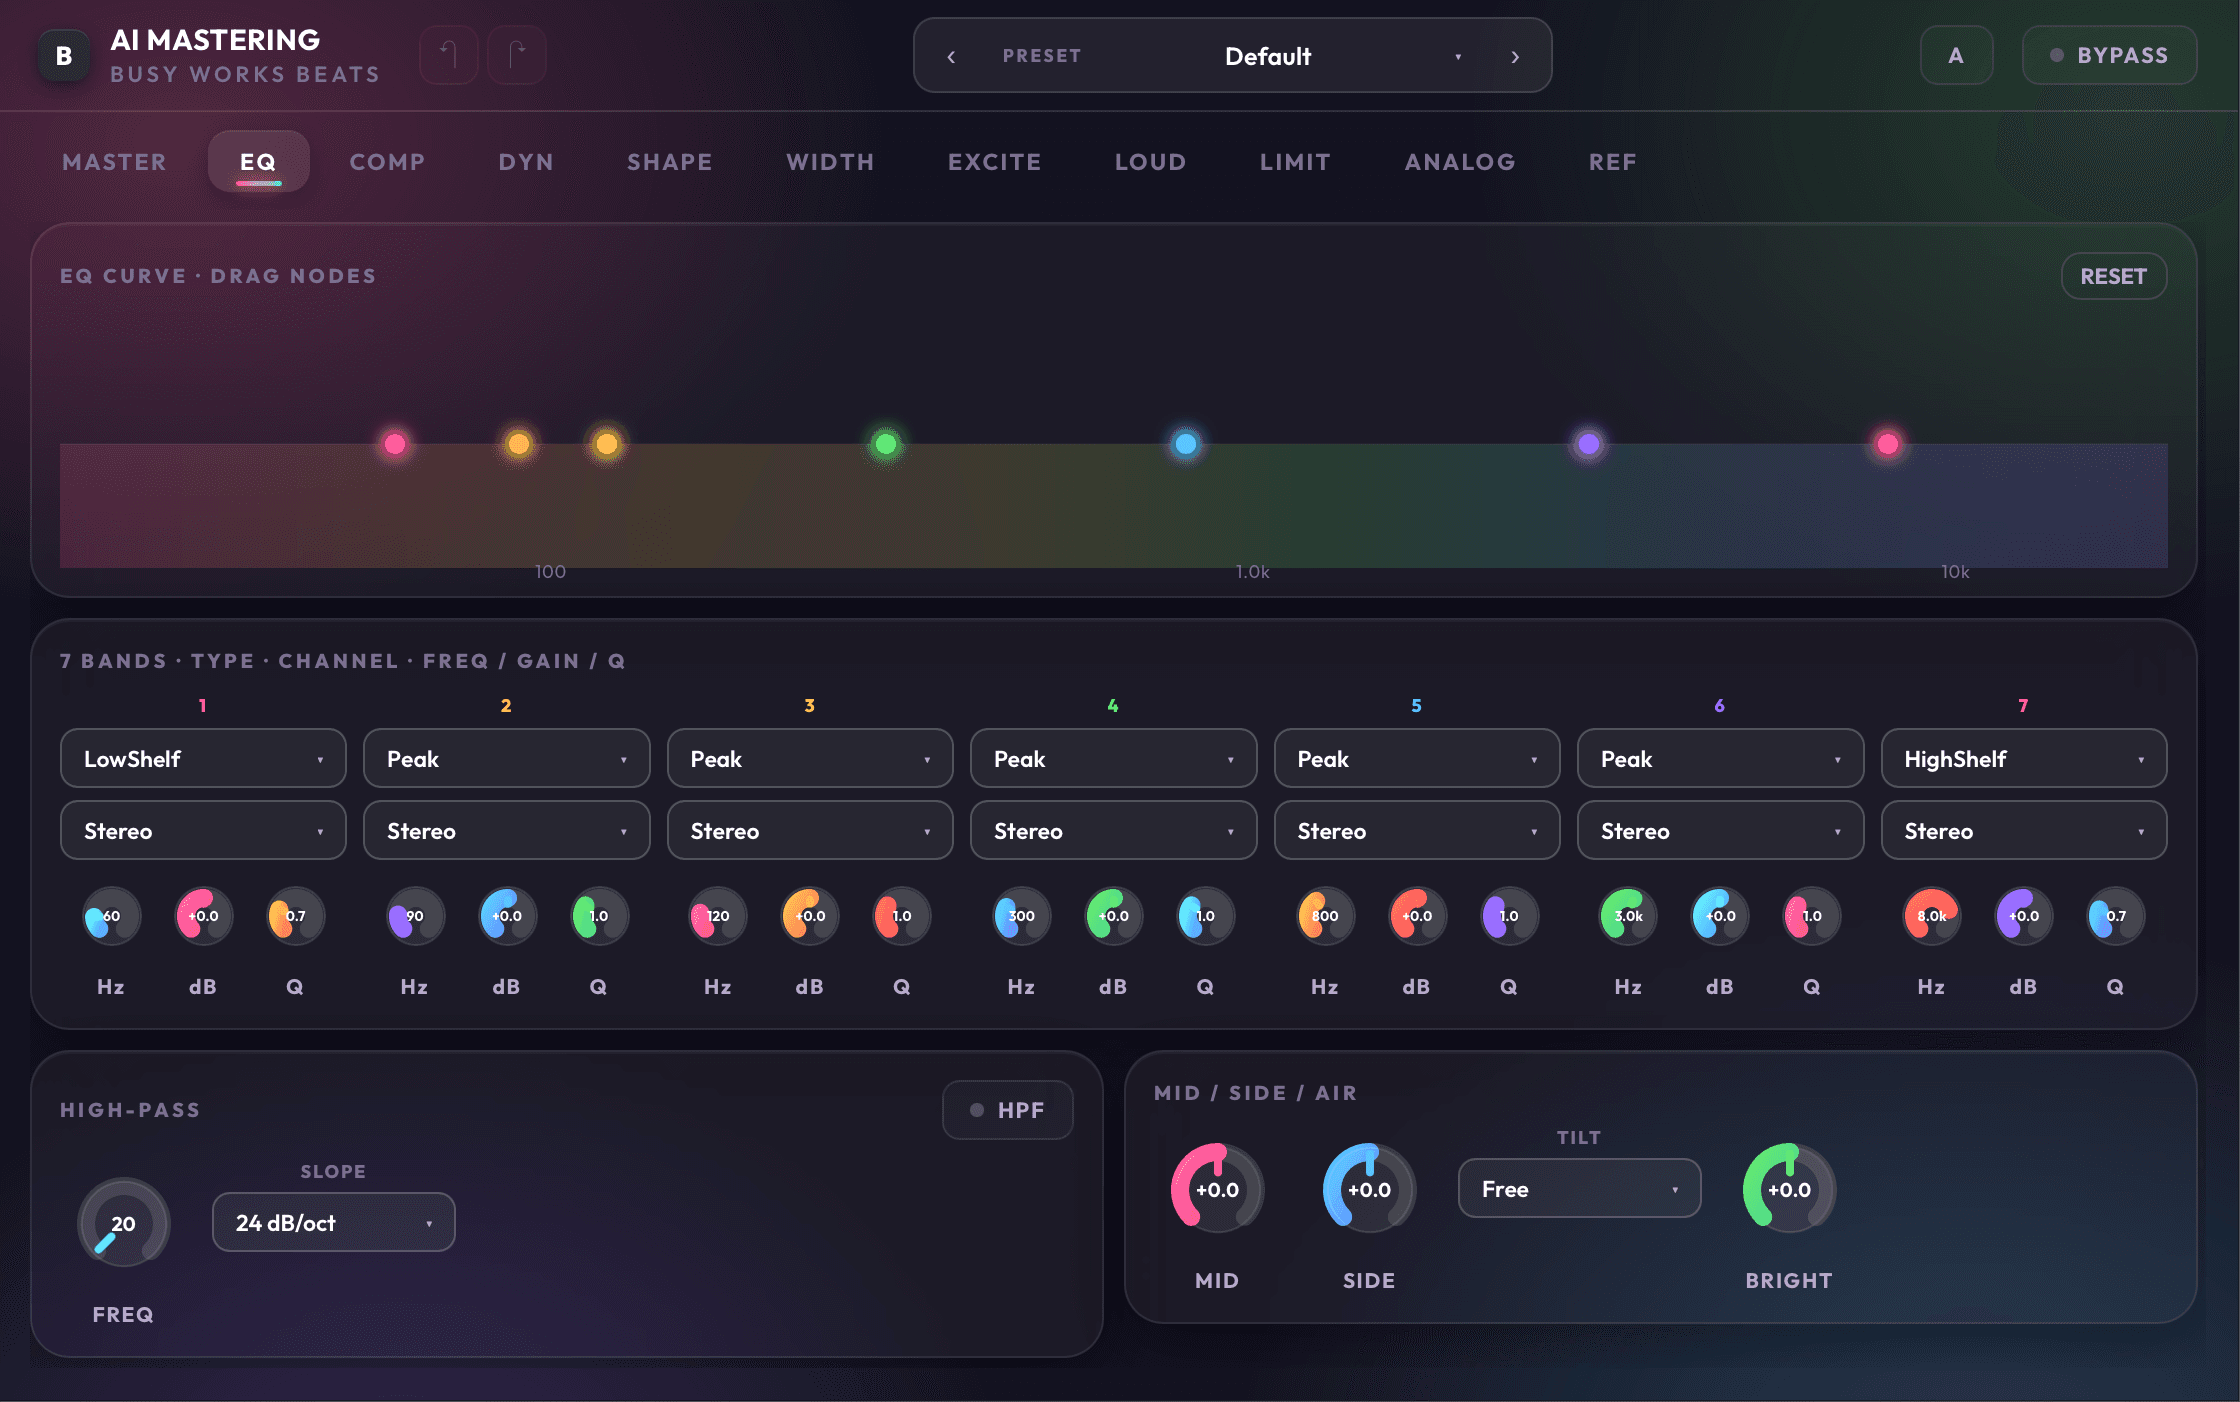This screenshot has width=2240, height=1402.
Task: Open band 1 LowShelf type dropdown
Action: click(203, 759)
